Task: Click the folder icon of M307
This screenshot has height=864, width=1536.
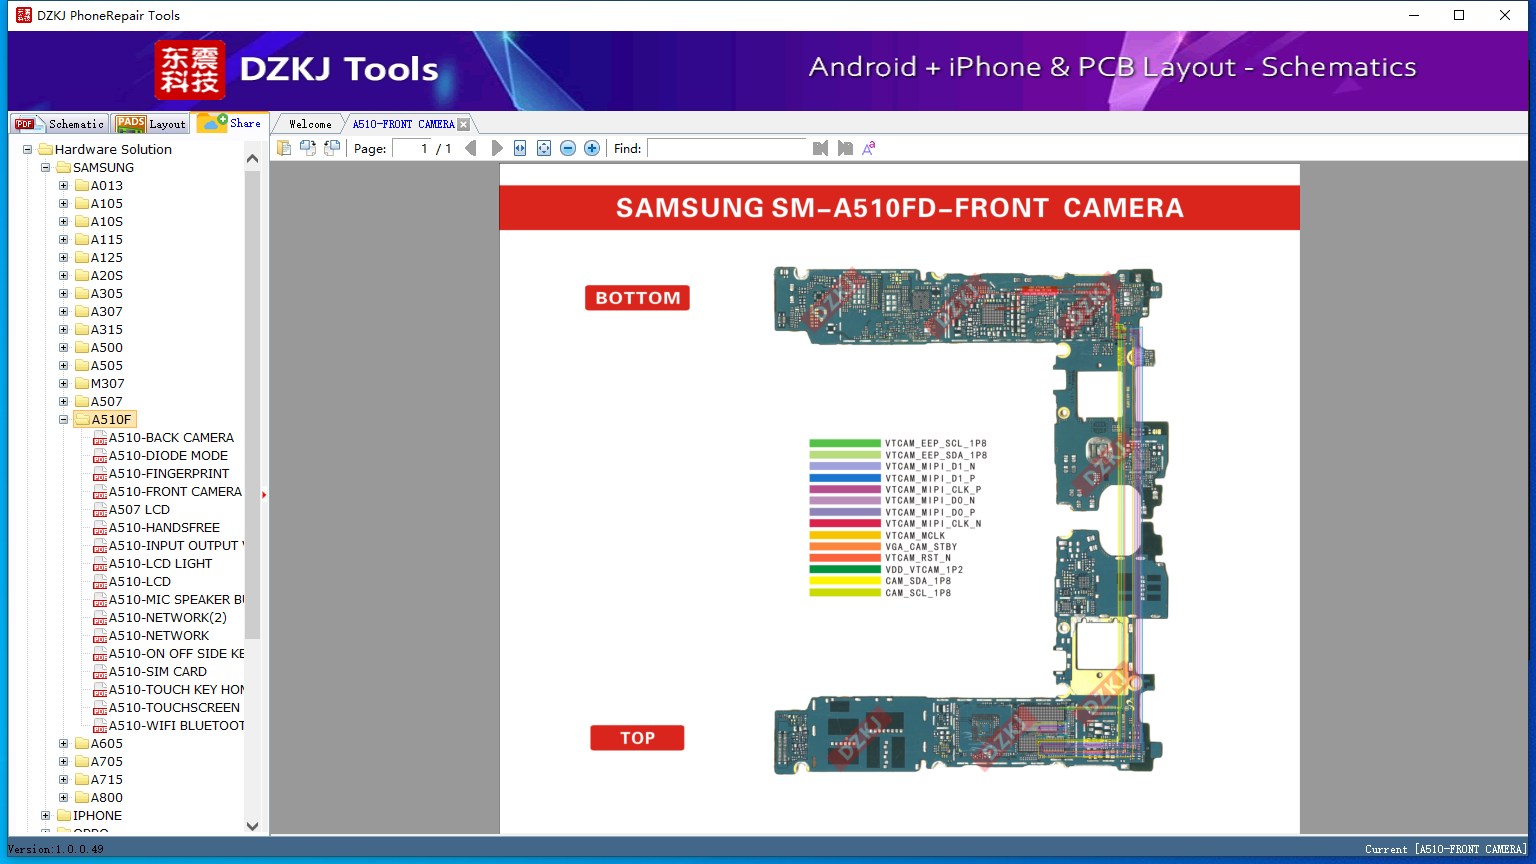Action: point(82,383)
